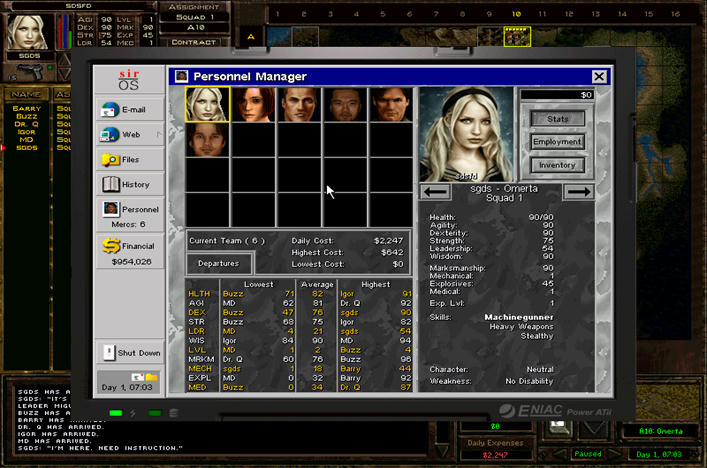Select fourth mercenary portrait in top row
This screenshot has height=468, width=707.
tap(345, 105)
